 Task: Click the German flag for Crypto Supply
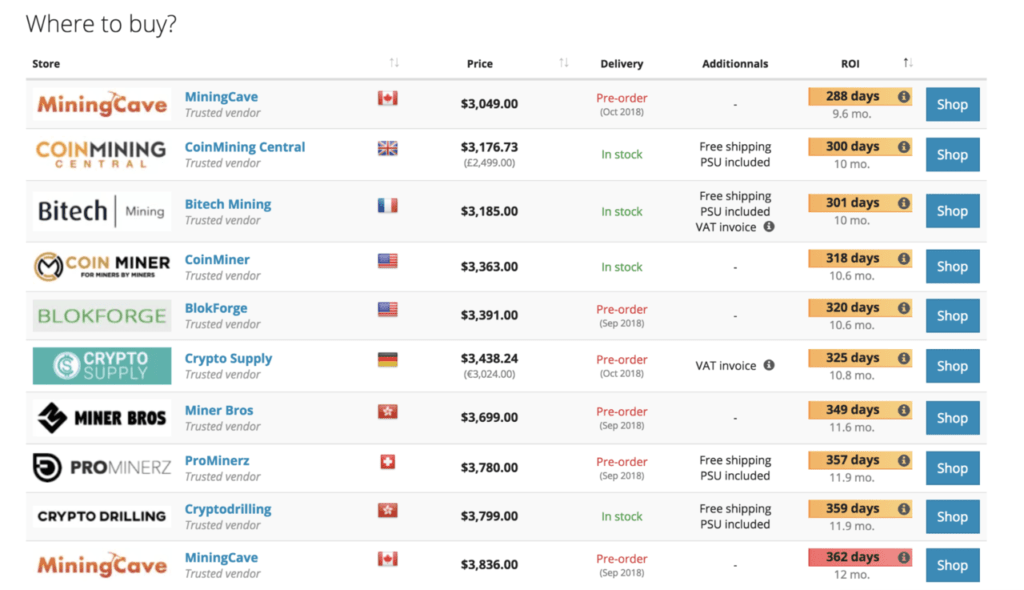(x=387, y=359)
